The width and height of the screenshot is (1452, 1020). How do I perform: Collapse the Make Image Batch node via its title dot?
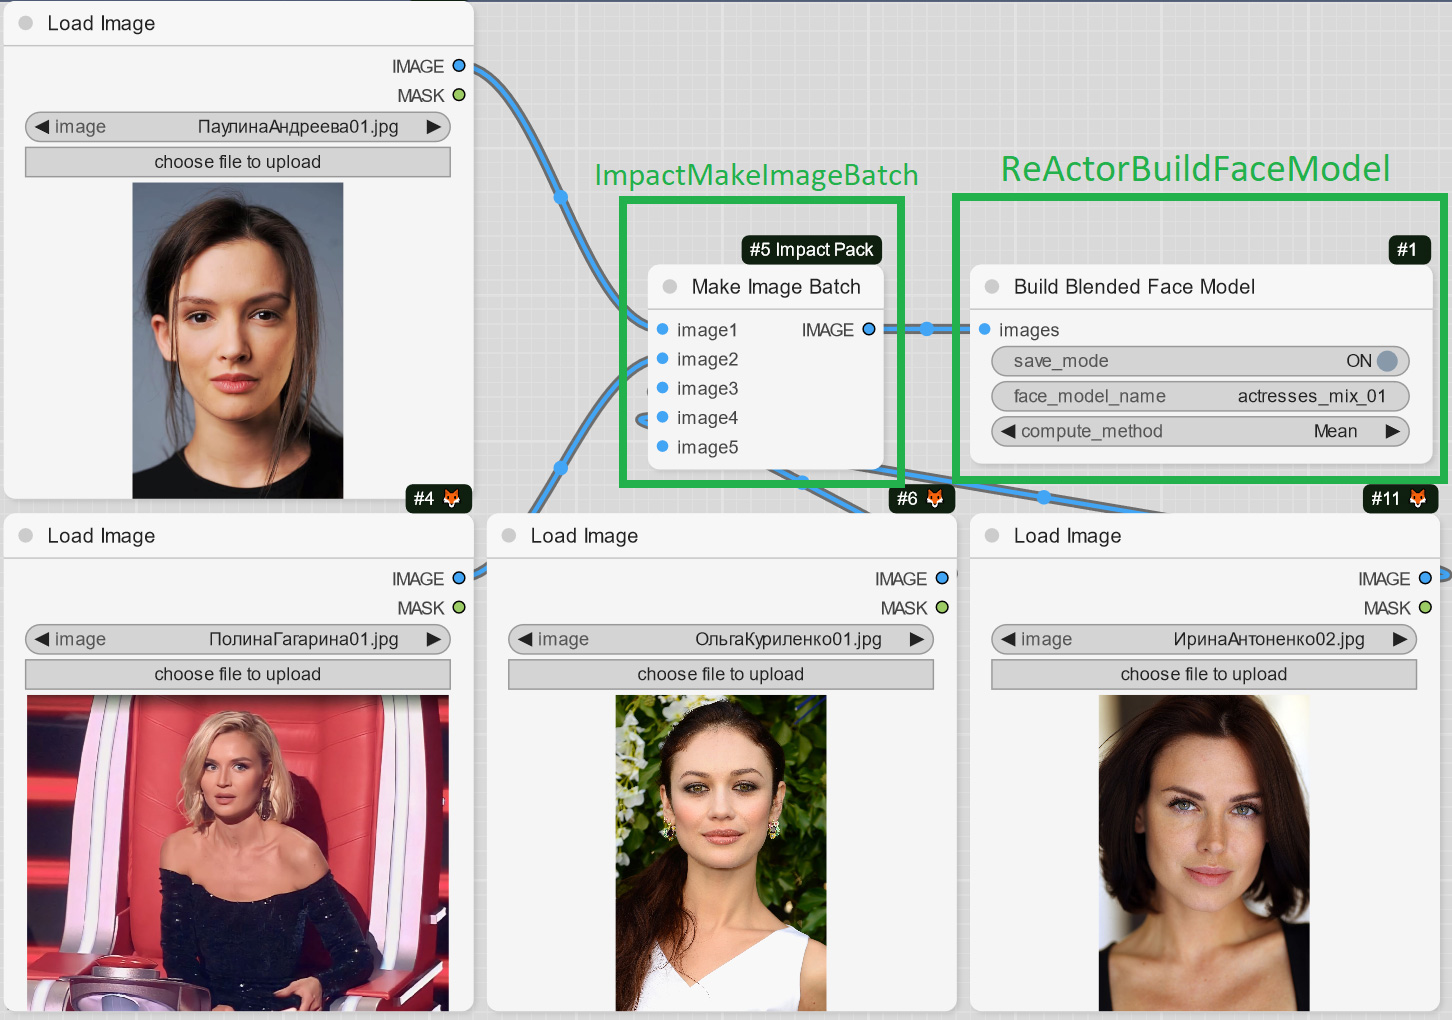(x=670, y=287)
